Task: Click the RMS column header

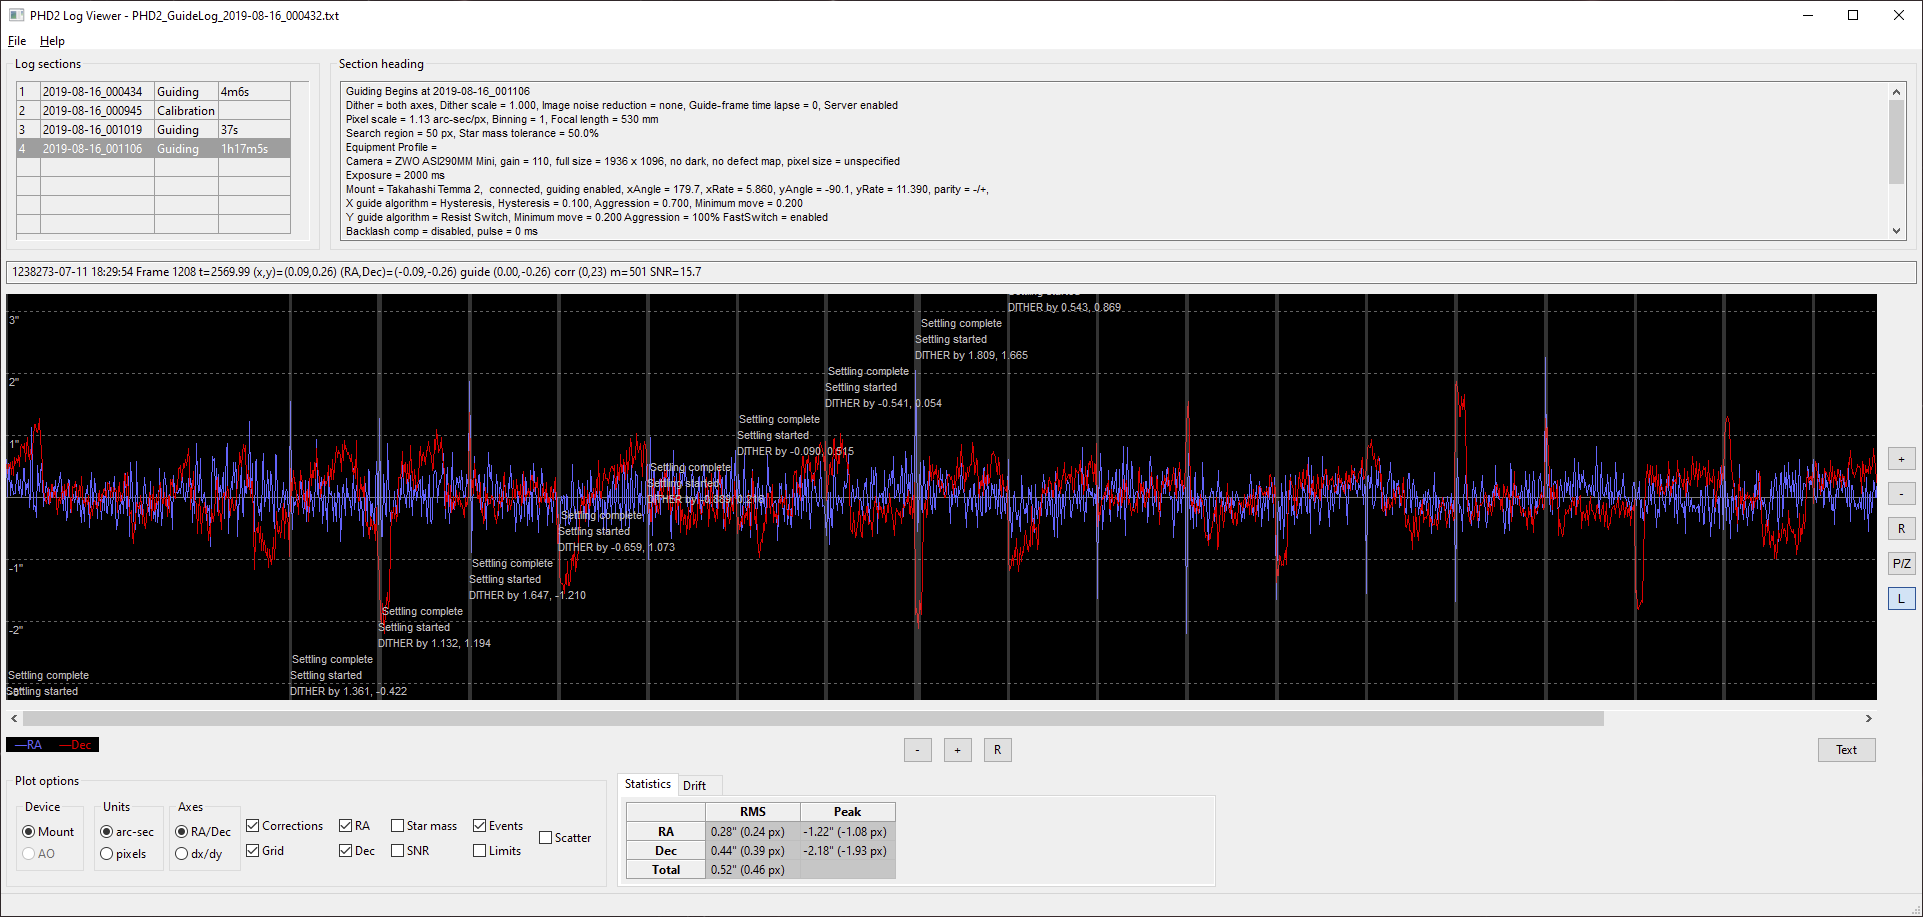Action: (753, 812)
